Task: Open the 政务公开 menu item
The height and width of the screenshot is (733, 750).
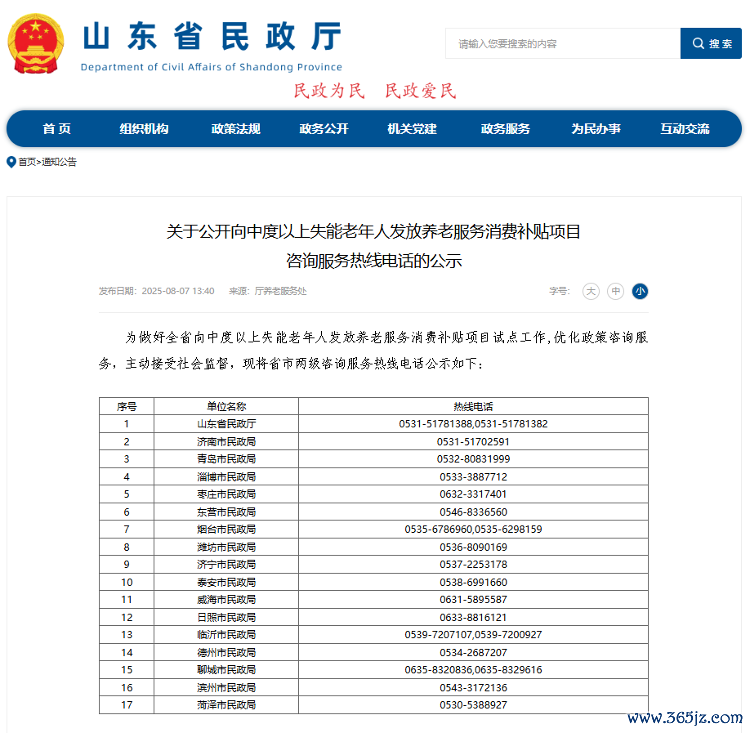Action: click(324, 129)
